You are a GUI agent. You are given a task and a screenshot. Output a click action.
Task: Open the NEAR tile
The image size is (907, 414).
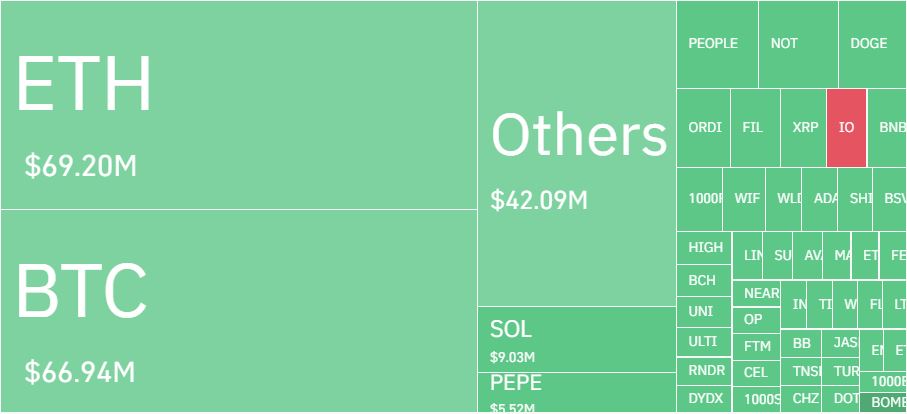(760, 293)
